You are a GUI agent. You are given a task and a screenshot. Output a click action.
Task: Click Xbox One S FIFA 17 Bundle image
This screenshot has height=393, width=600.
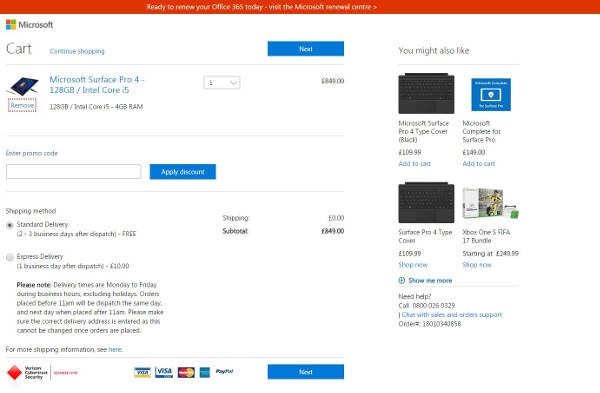[x=491, y=203]
